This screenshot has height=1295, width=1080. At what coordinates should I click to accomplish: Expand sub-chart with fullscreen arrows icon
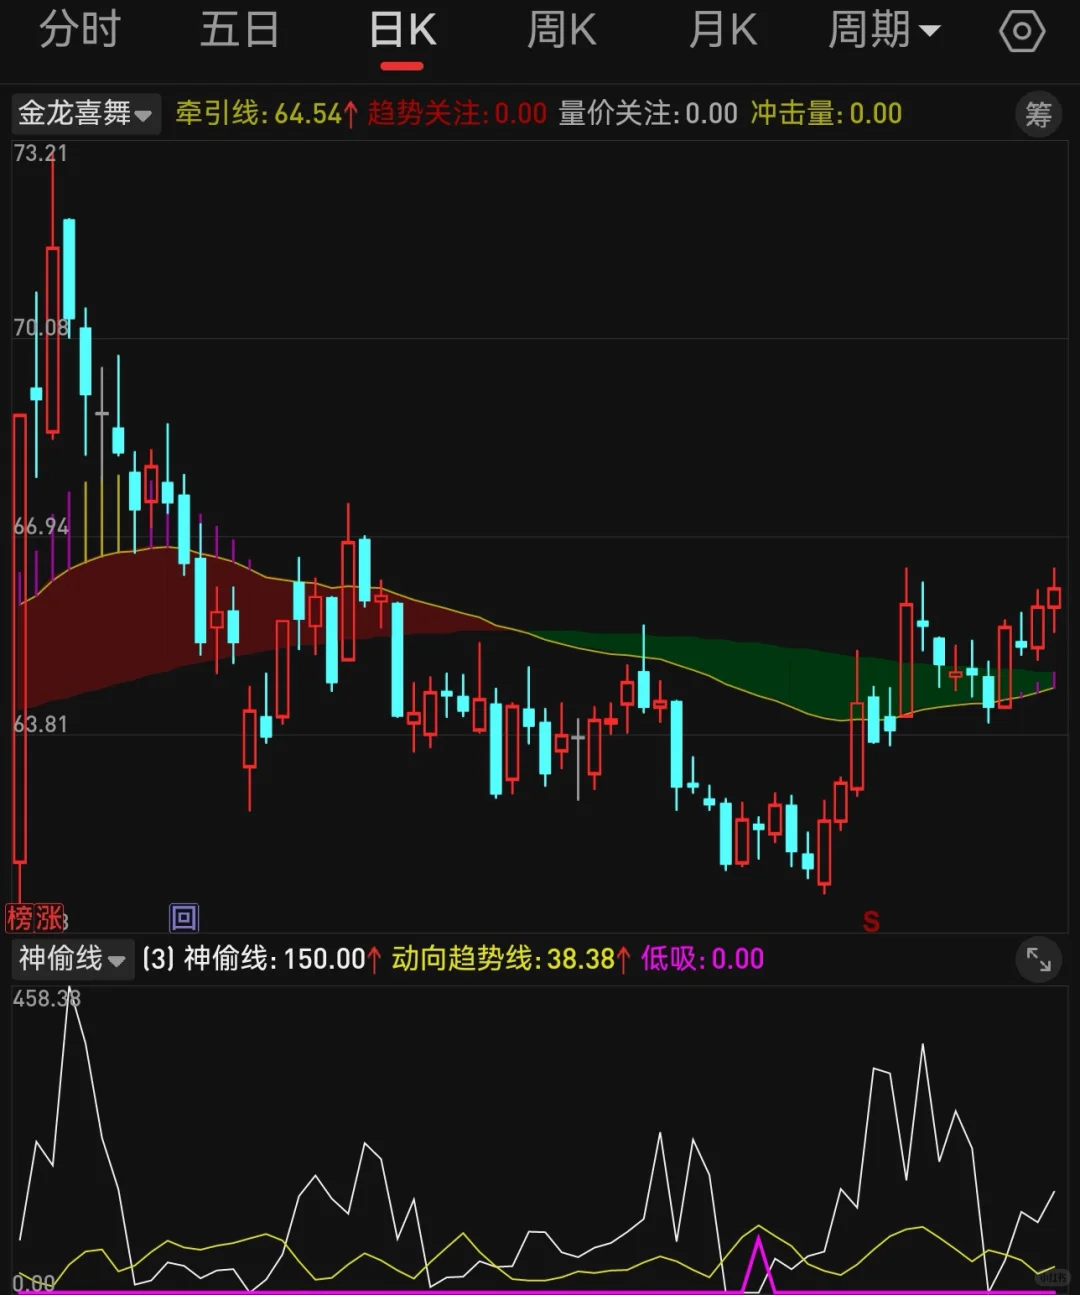click(1039, 961)
